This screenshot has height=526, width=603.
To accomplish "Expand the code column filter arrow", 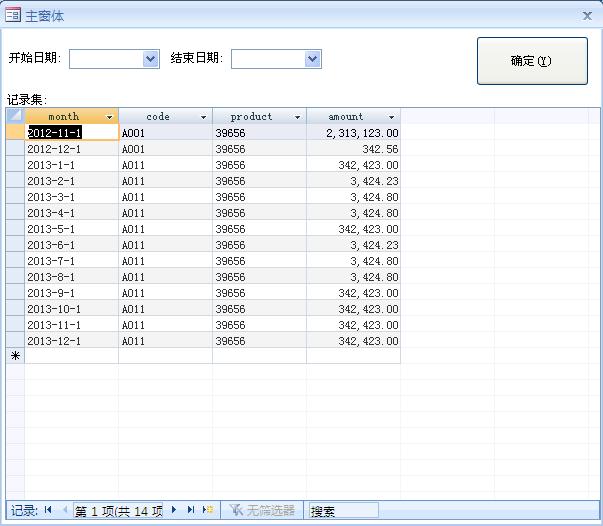I will click(x=204, y=117).
